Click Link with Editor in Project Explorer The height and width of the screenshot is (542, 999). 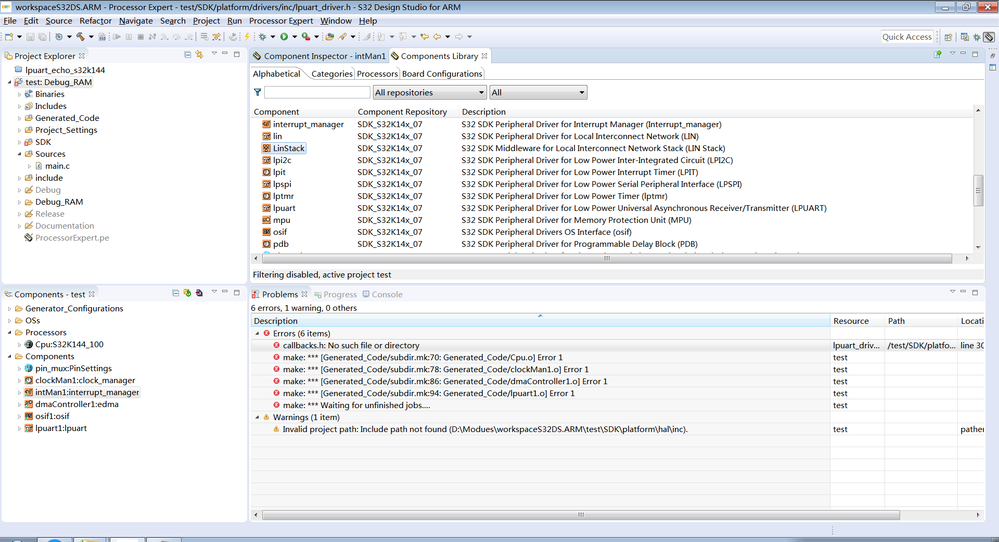click(199, 55)
